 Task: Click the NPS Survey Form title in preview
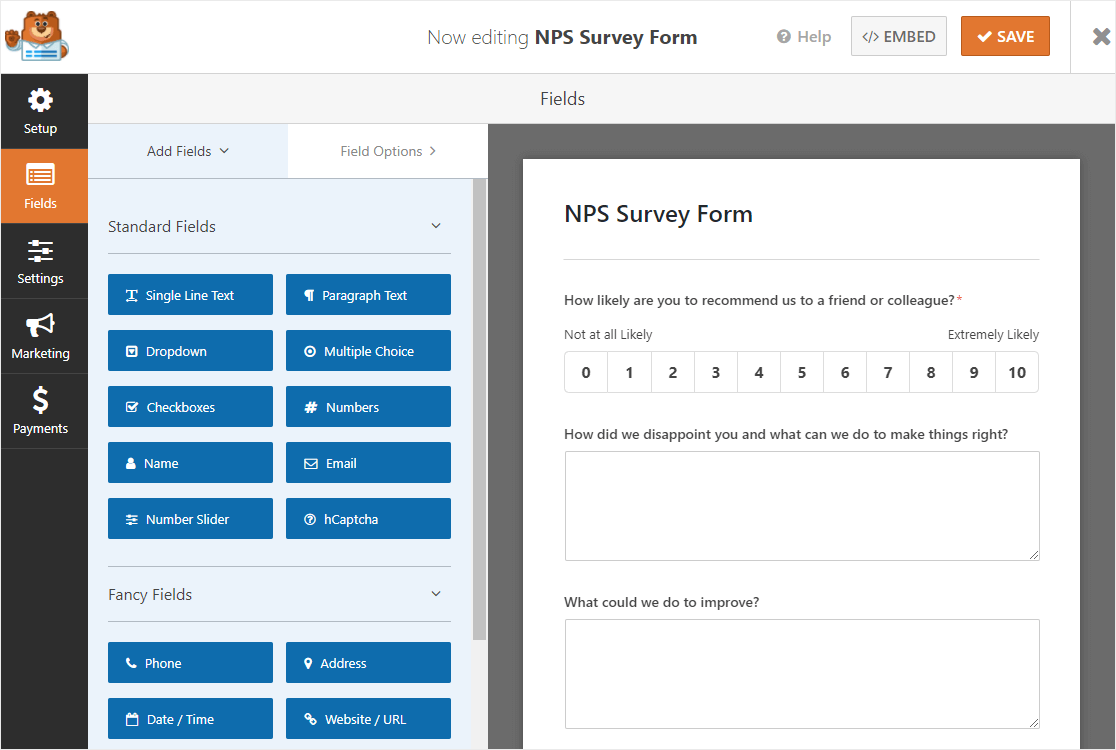[x=658, y=214]
